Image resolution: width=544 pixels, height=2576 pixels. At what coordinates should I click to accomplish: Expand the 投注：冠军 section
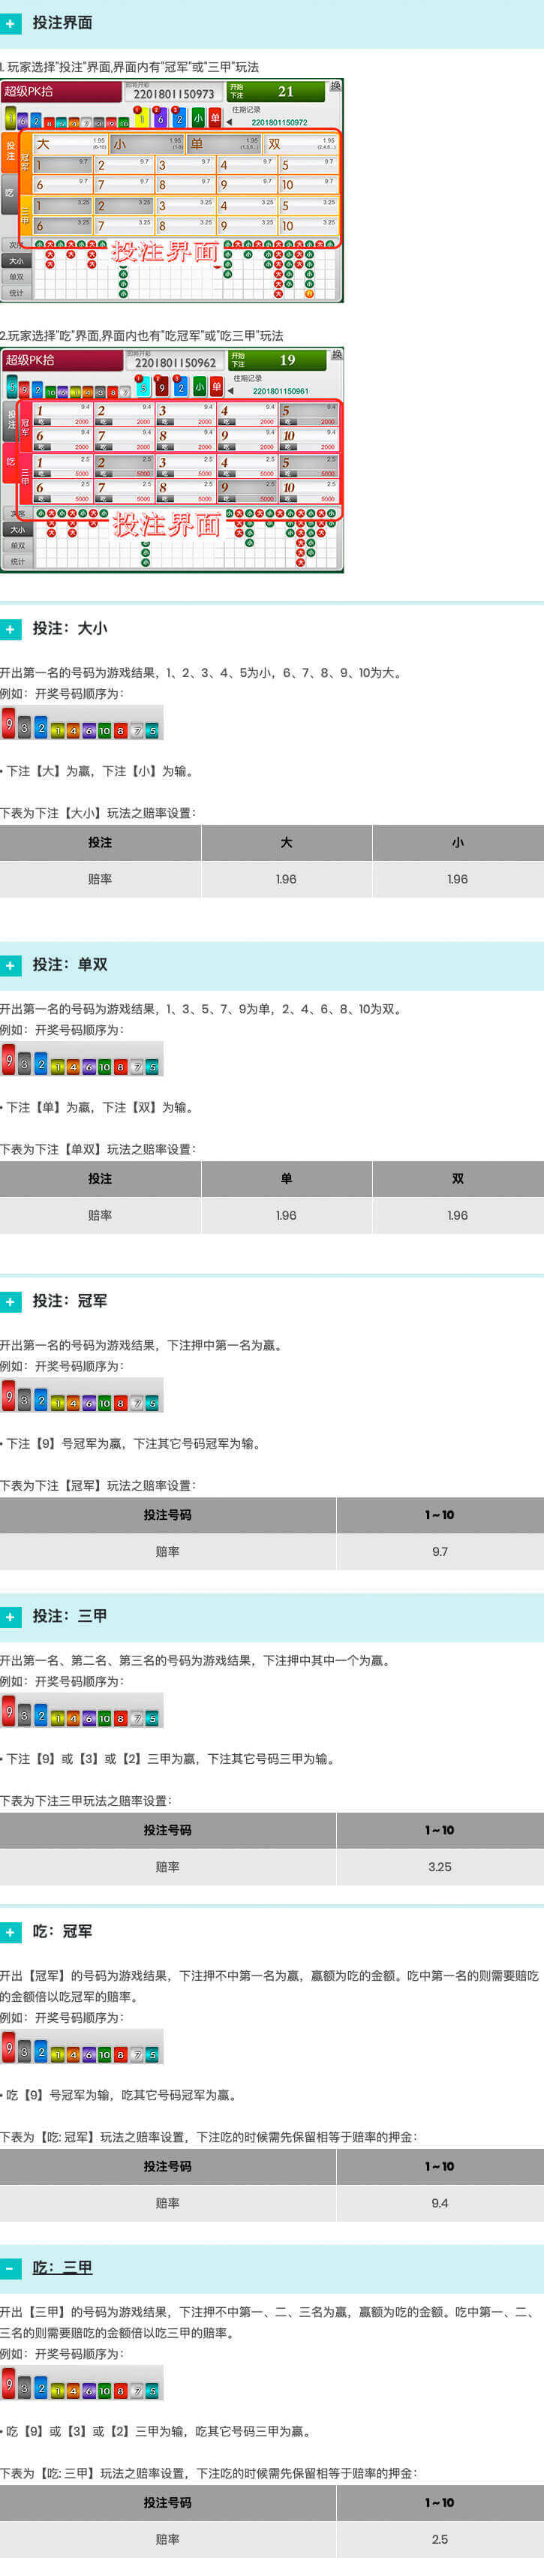11,1301
